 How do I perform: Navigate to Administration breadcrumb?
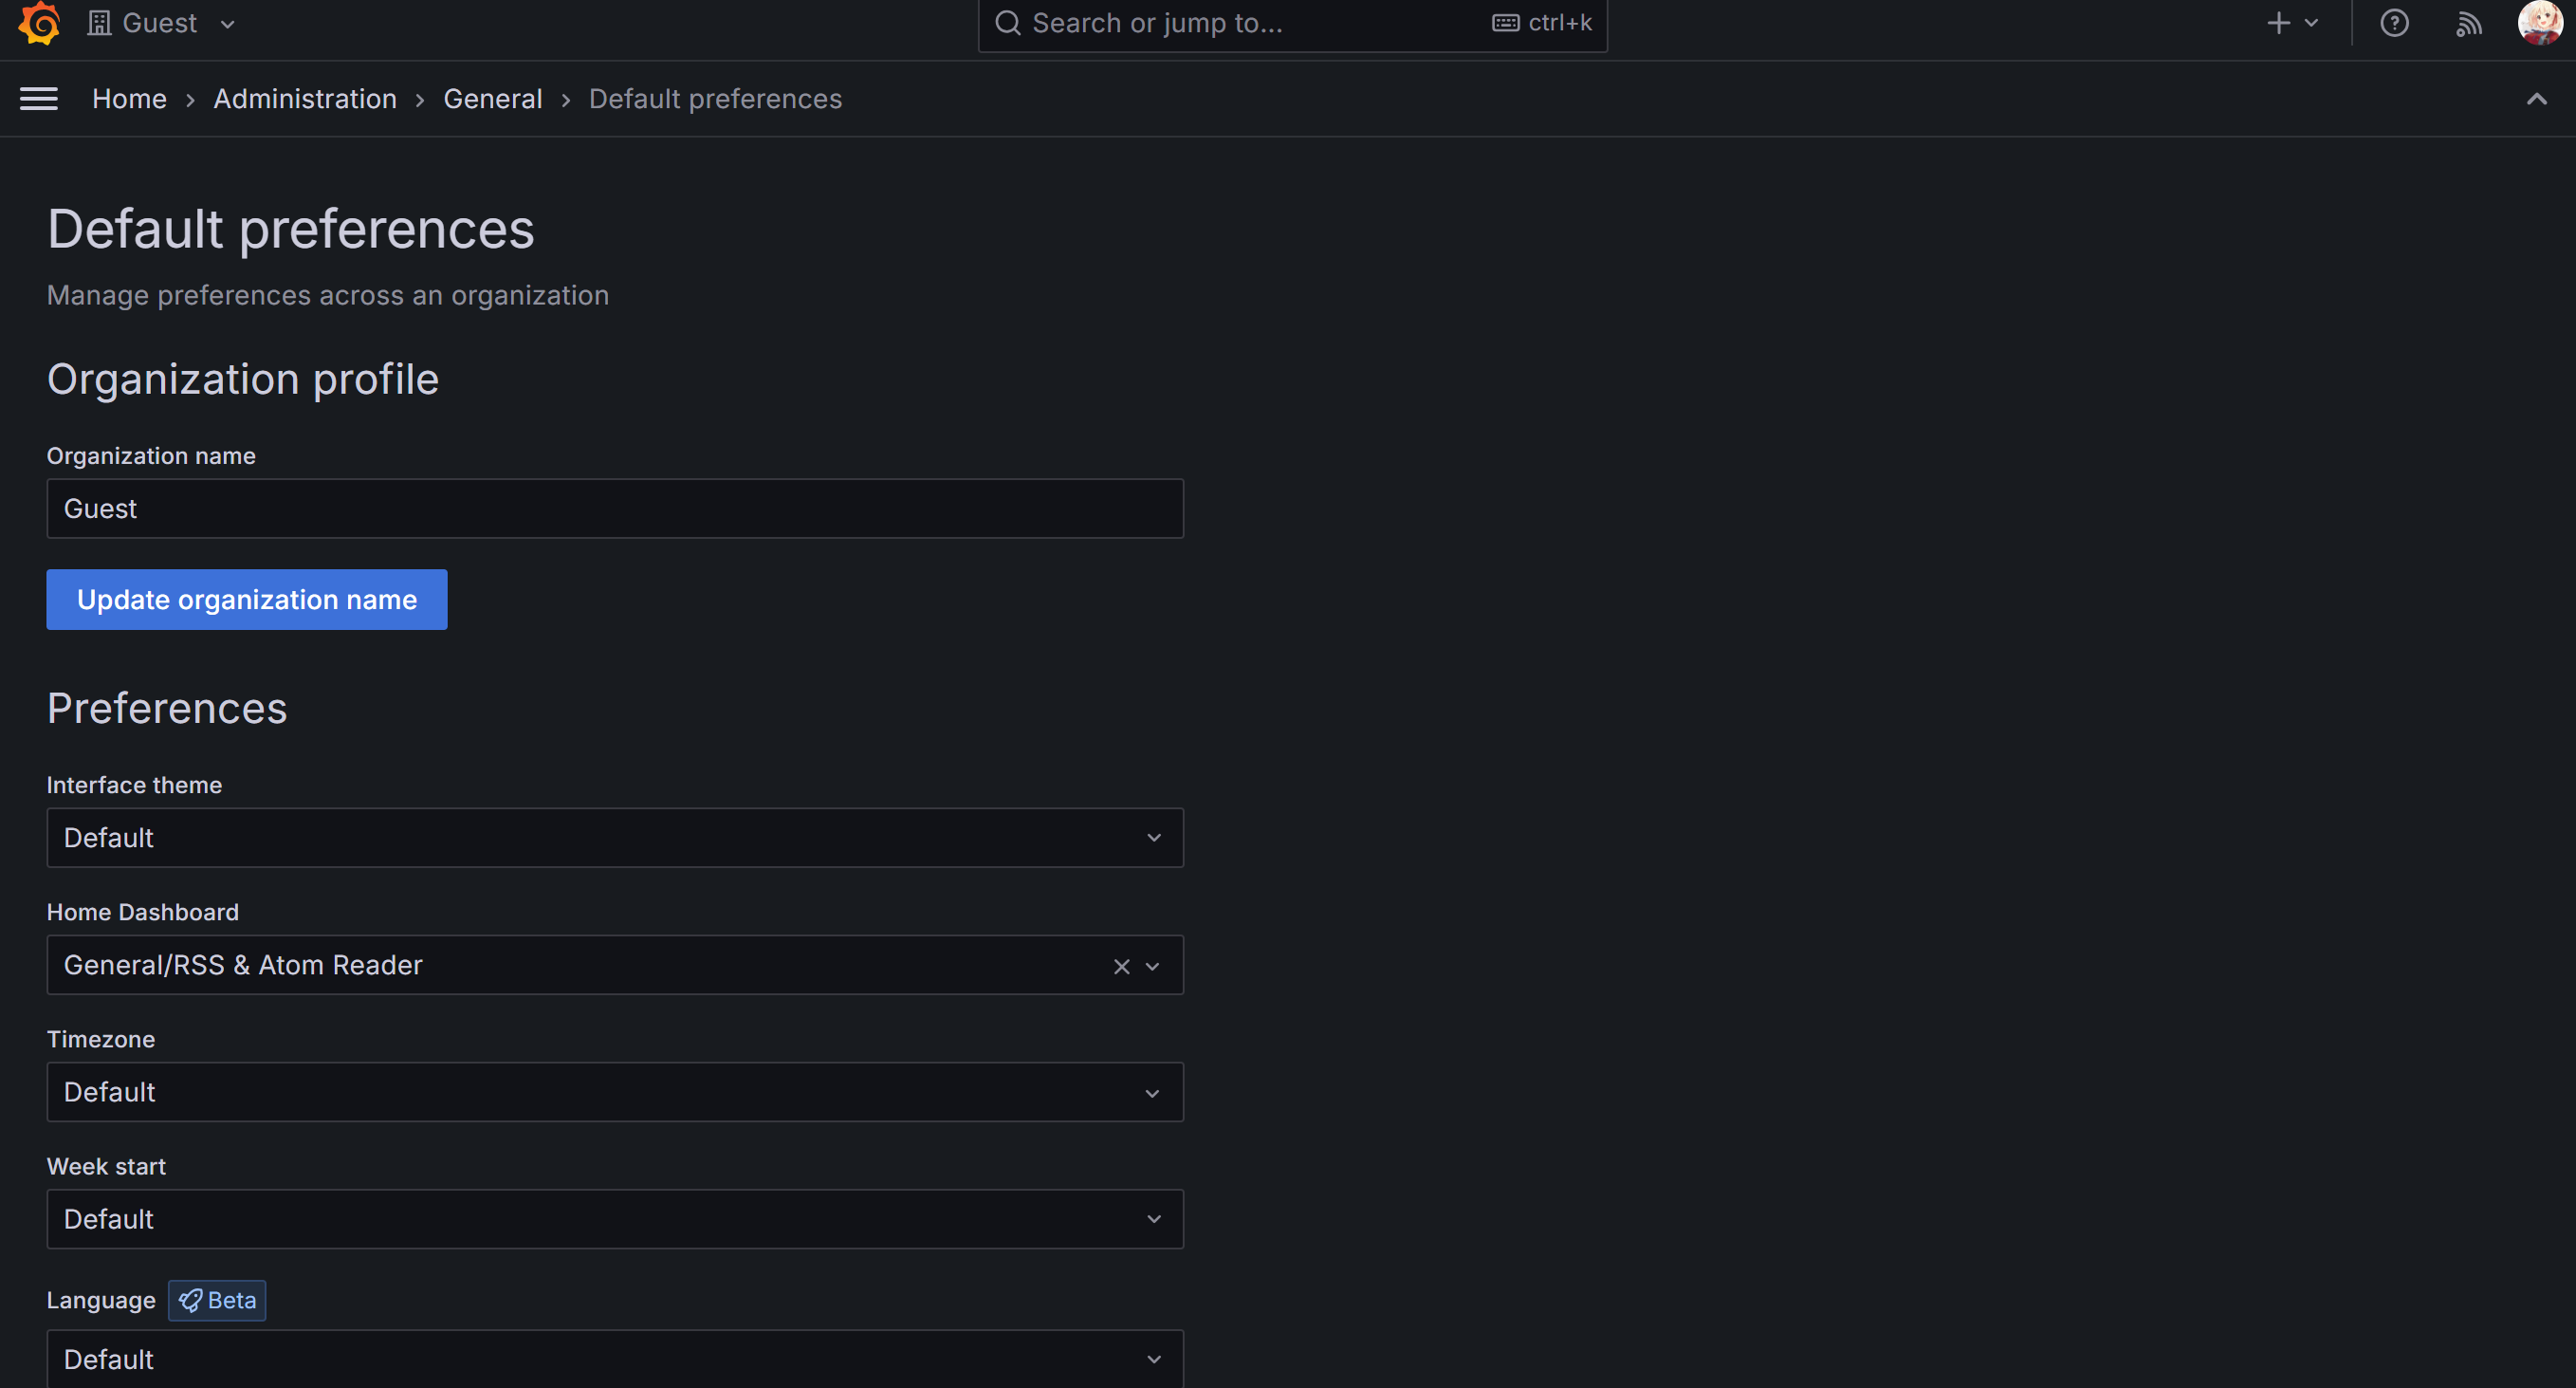tap(305, 99)
